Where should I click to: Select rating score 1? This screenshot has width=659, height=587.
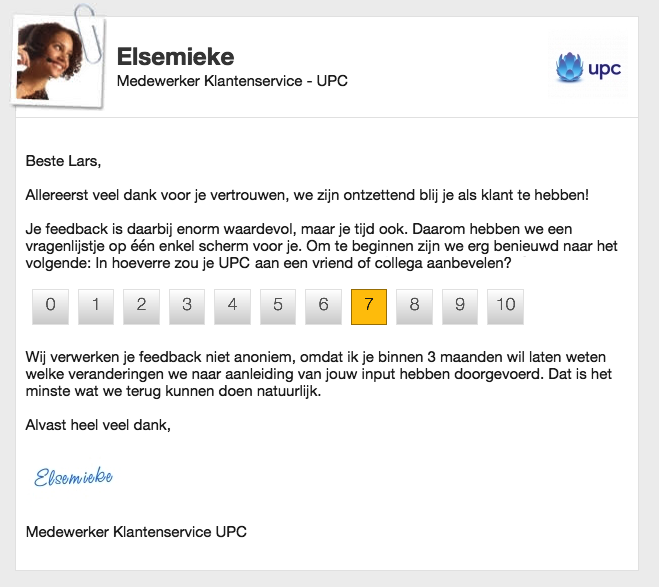[x=96, y=306]
